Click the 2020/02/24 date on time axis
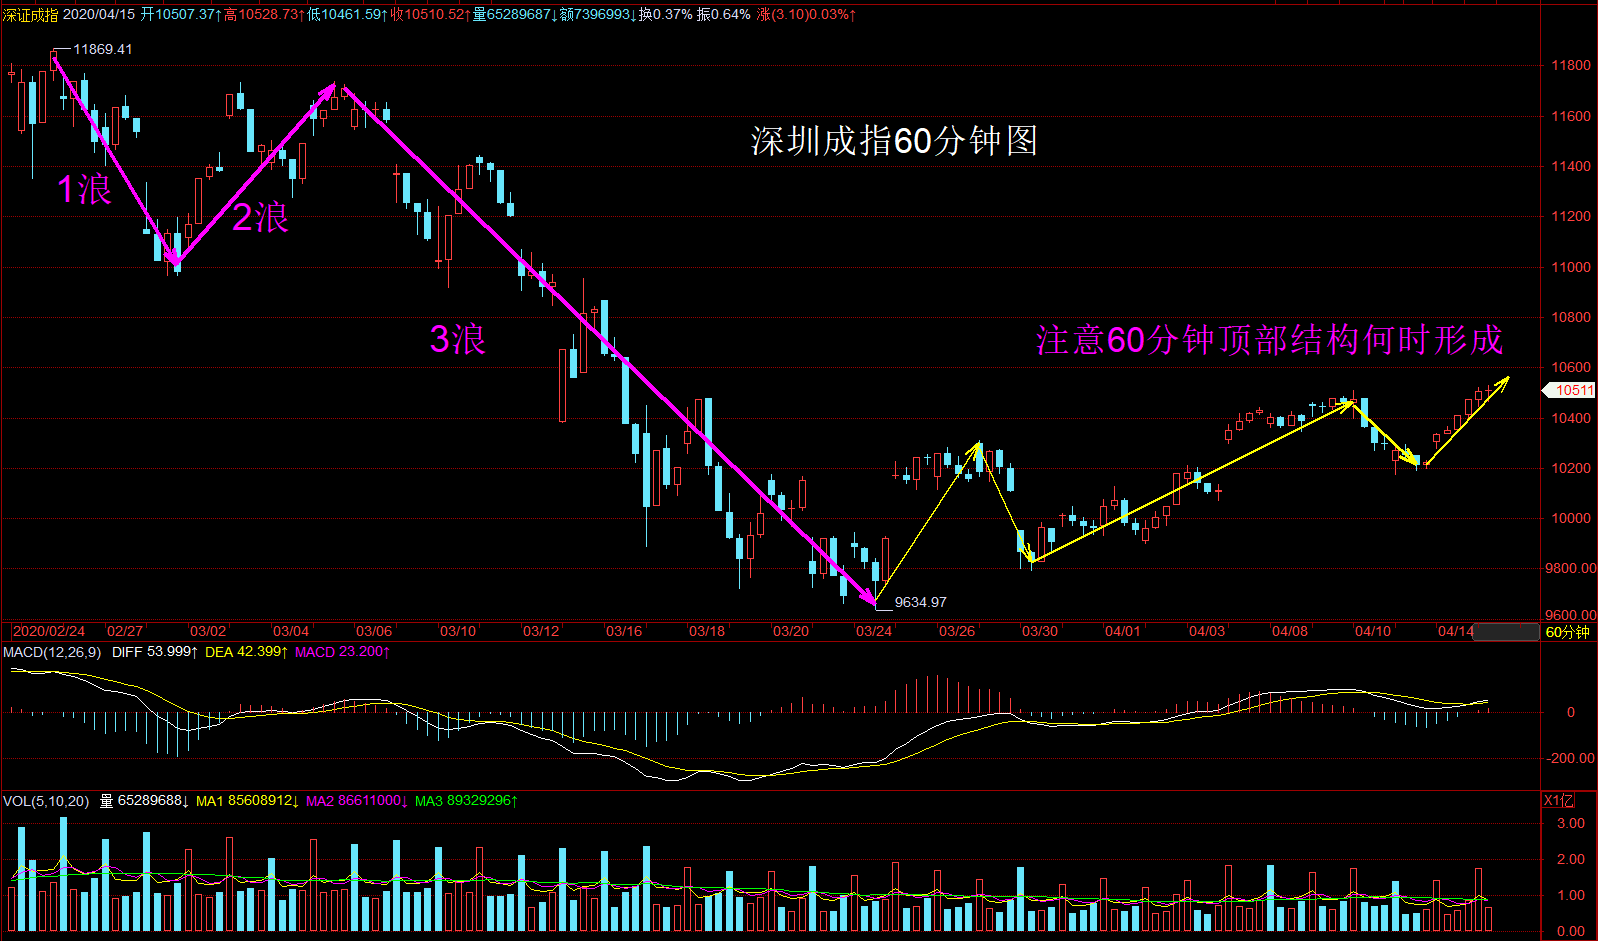This screenshot has height=941, width=1598. (48, 631)
